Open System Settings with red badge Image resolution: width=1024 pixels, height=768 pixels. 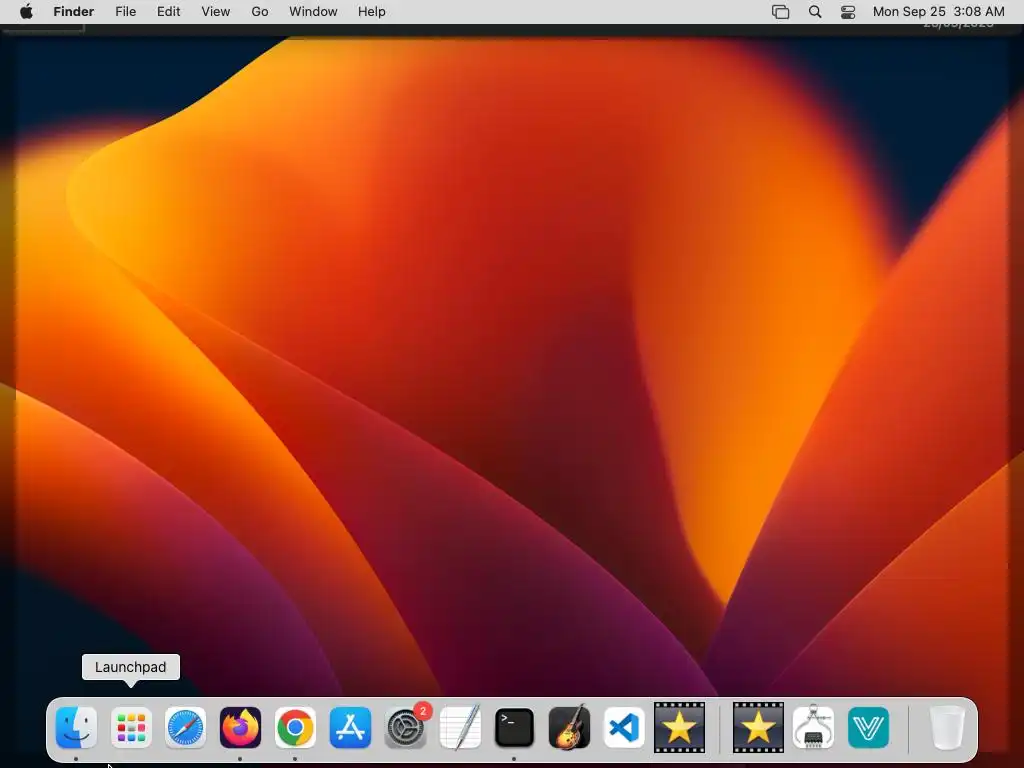point(406,728)
